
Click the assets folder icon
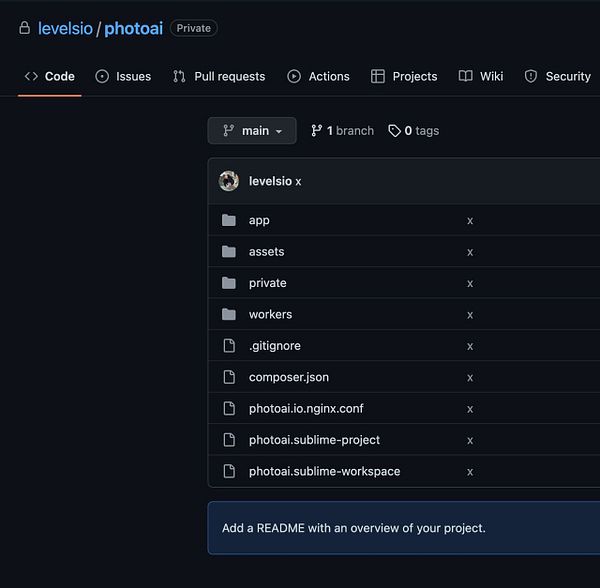click(x=229, y=252)
